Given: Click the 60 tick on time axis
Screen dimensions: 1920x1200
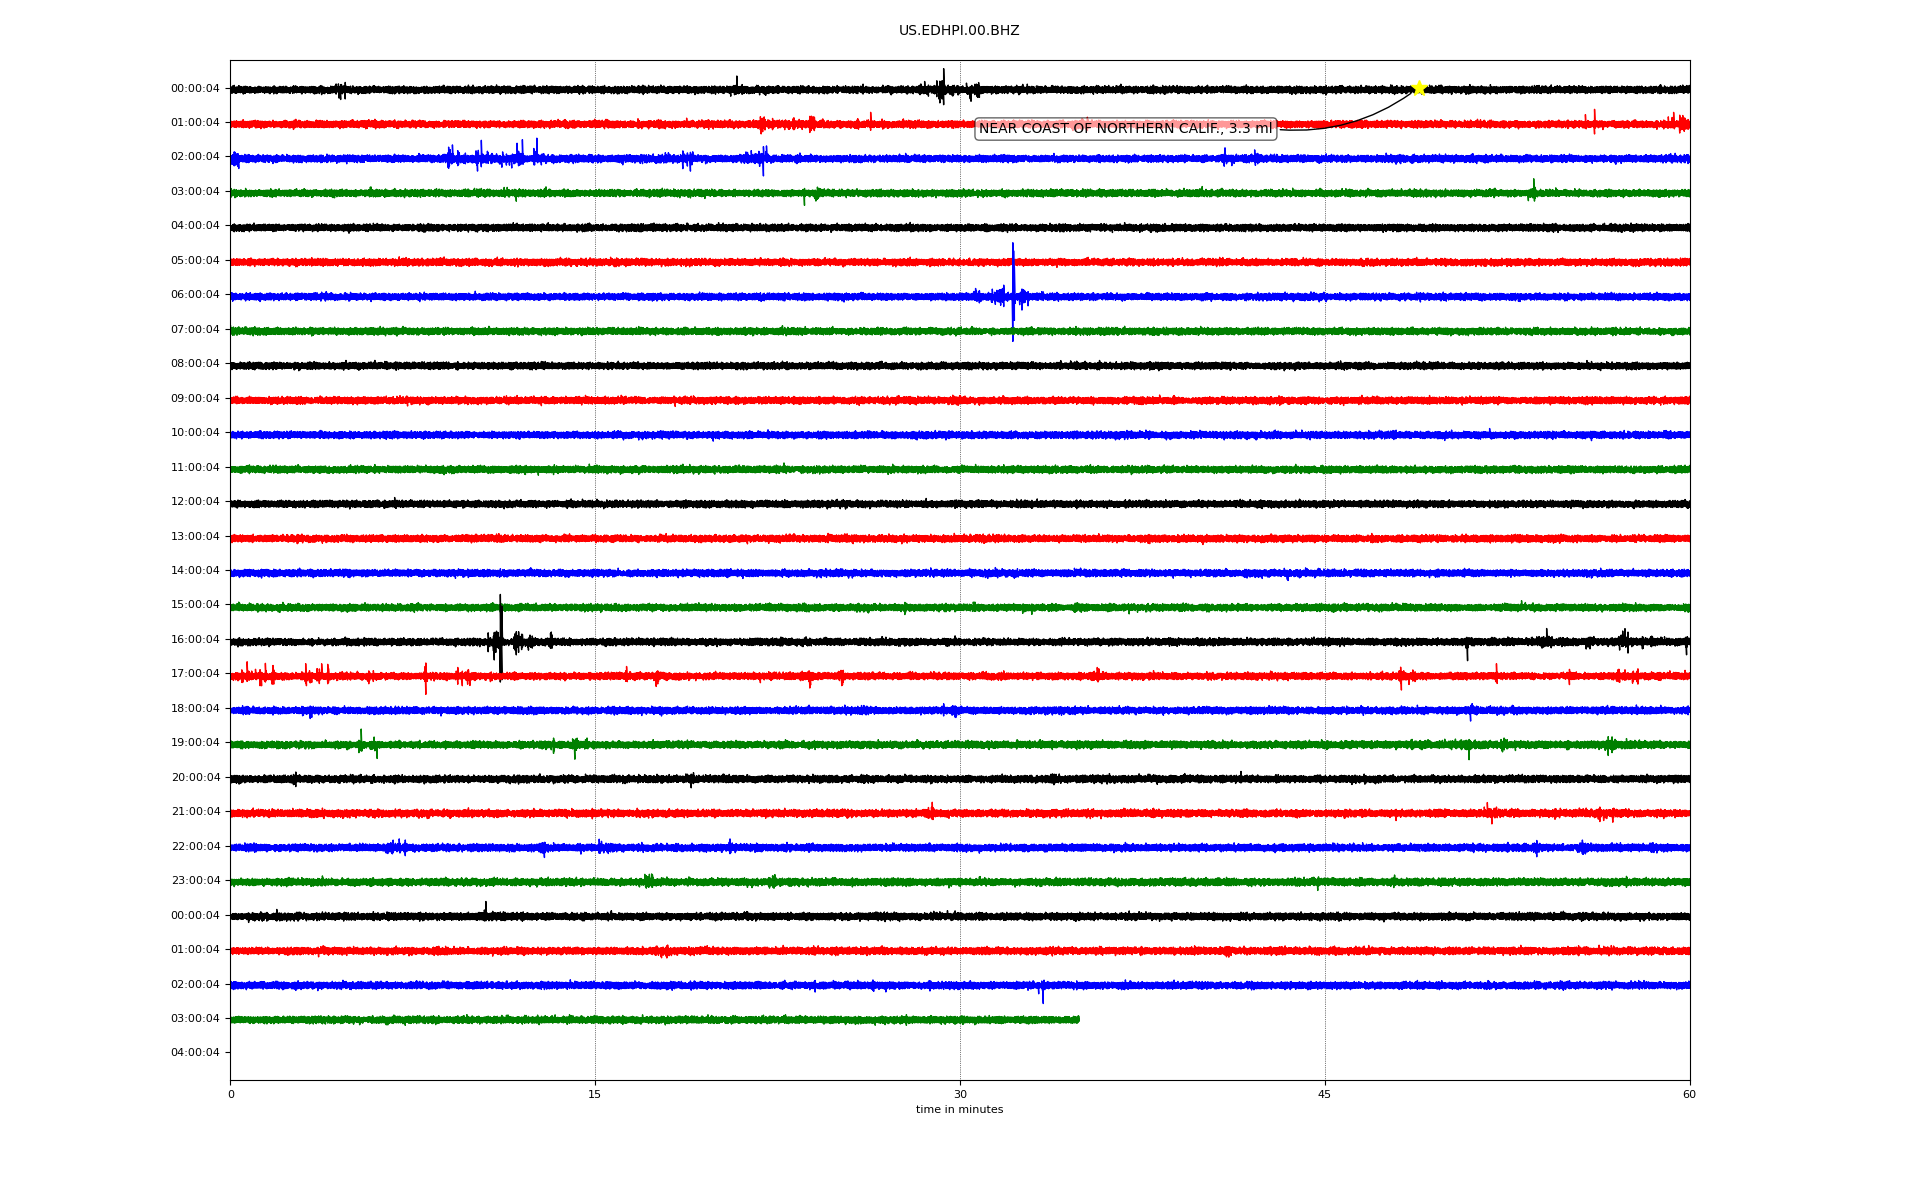Looking at the screenshot, I should click(1689, 1094).
